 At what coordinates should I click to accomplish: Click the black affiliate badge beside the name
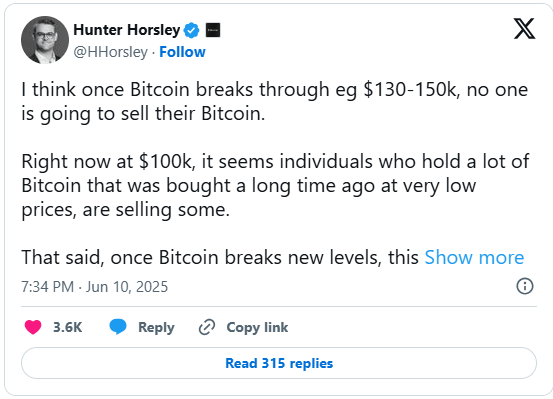coord(213,30)
